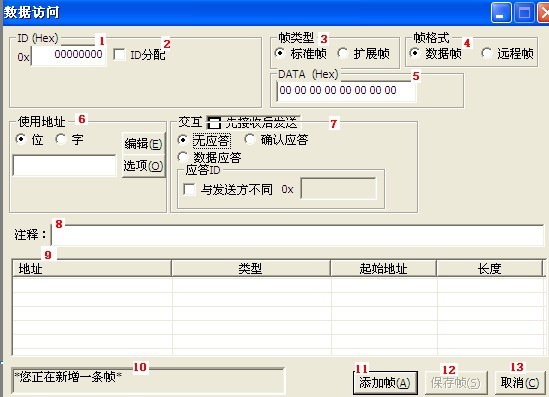Screen dimensions: 549x397
Task: Click the DATA (Hex) field
Action: pyautogui.click(x=346, y=91)
